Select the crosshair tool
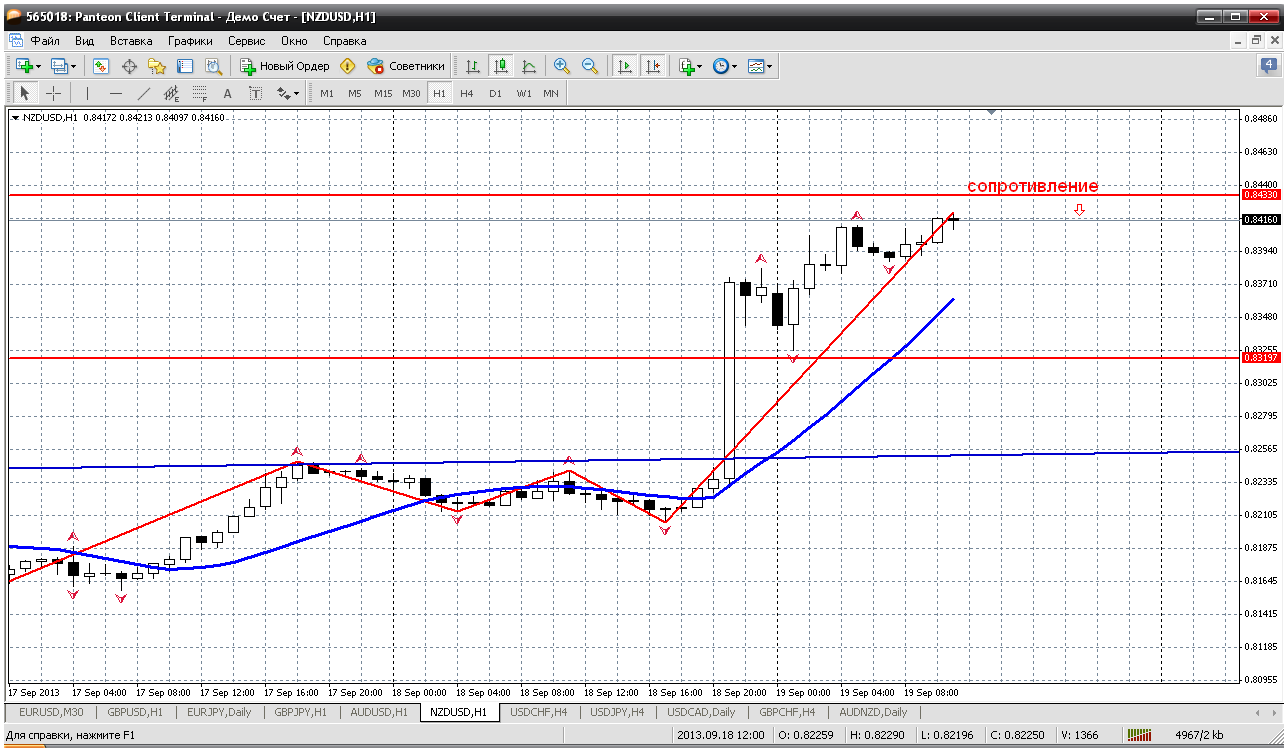Image resolution: width=1288 pixels, height=748 pixels. pyautogui.click(x=53, y=93)
